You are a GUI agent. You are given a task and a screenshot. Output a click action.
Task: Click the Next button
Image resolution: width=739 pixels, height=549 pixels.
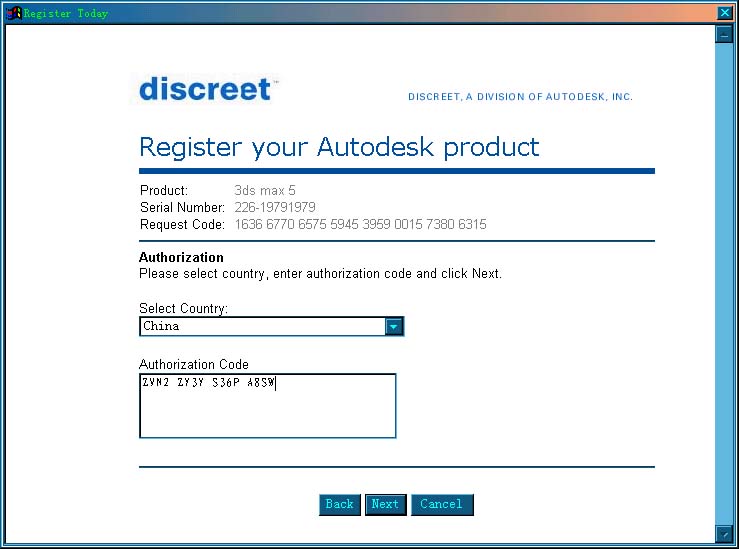pos(386,504)
